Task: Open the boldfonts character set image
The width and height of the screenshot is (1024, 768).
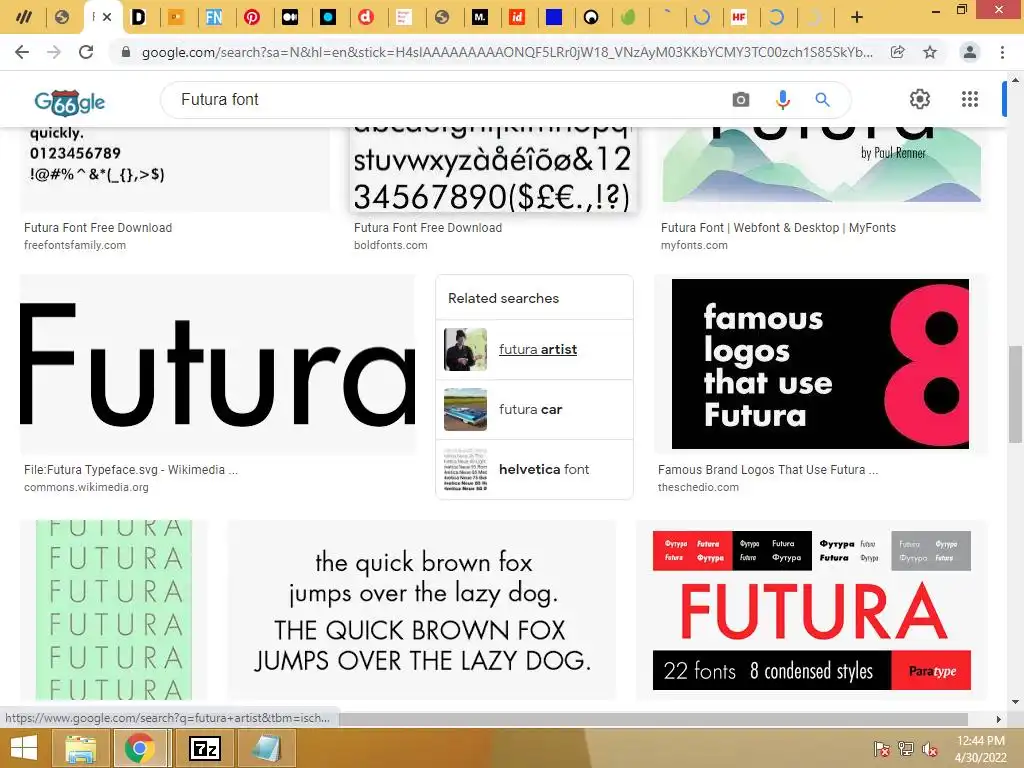Action: pos(493,170)
